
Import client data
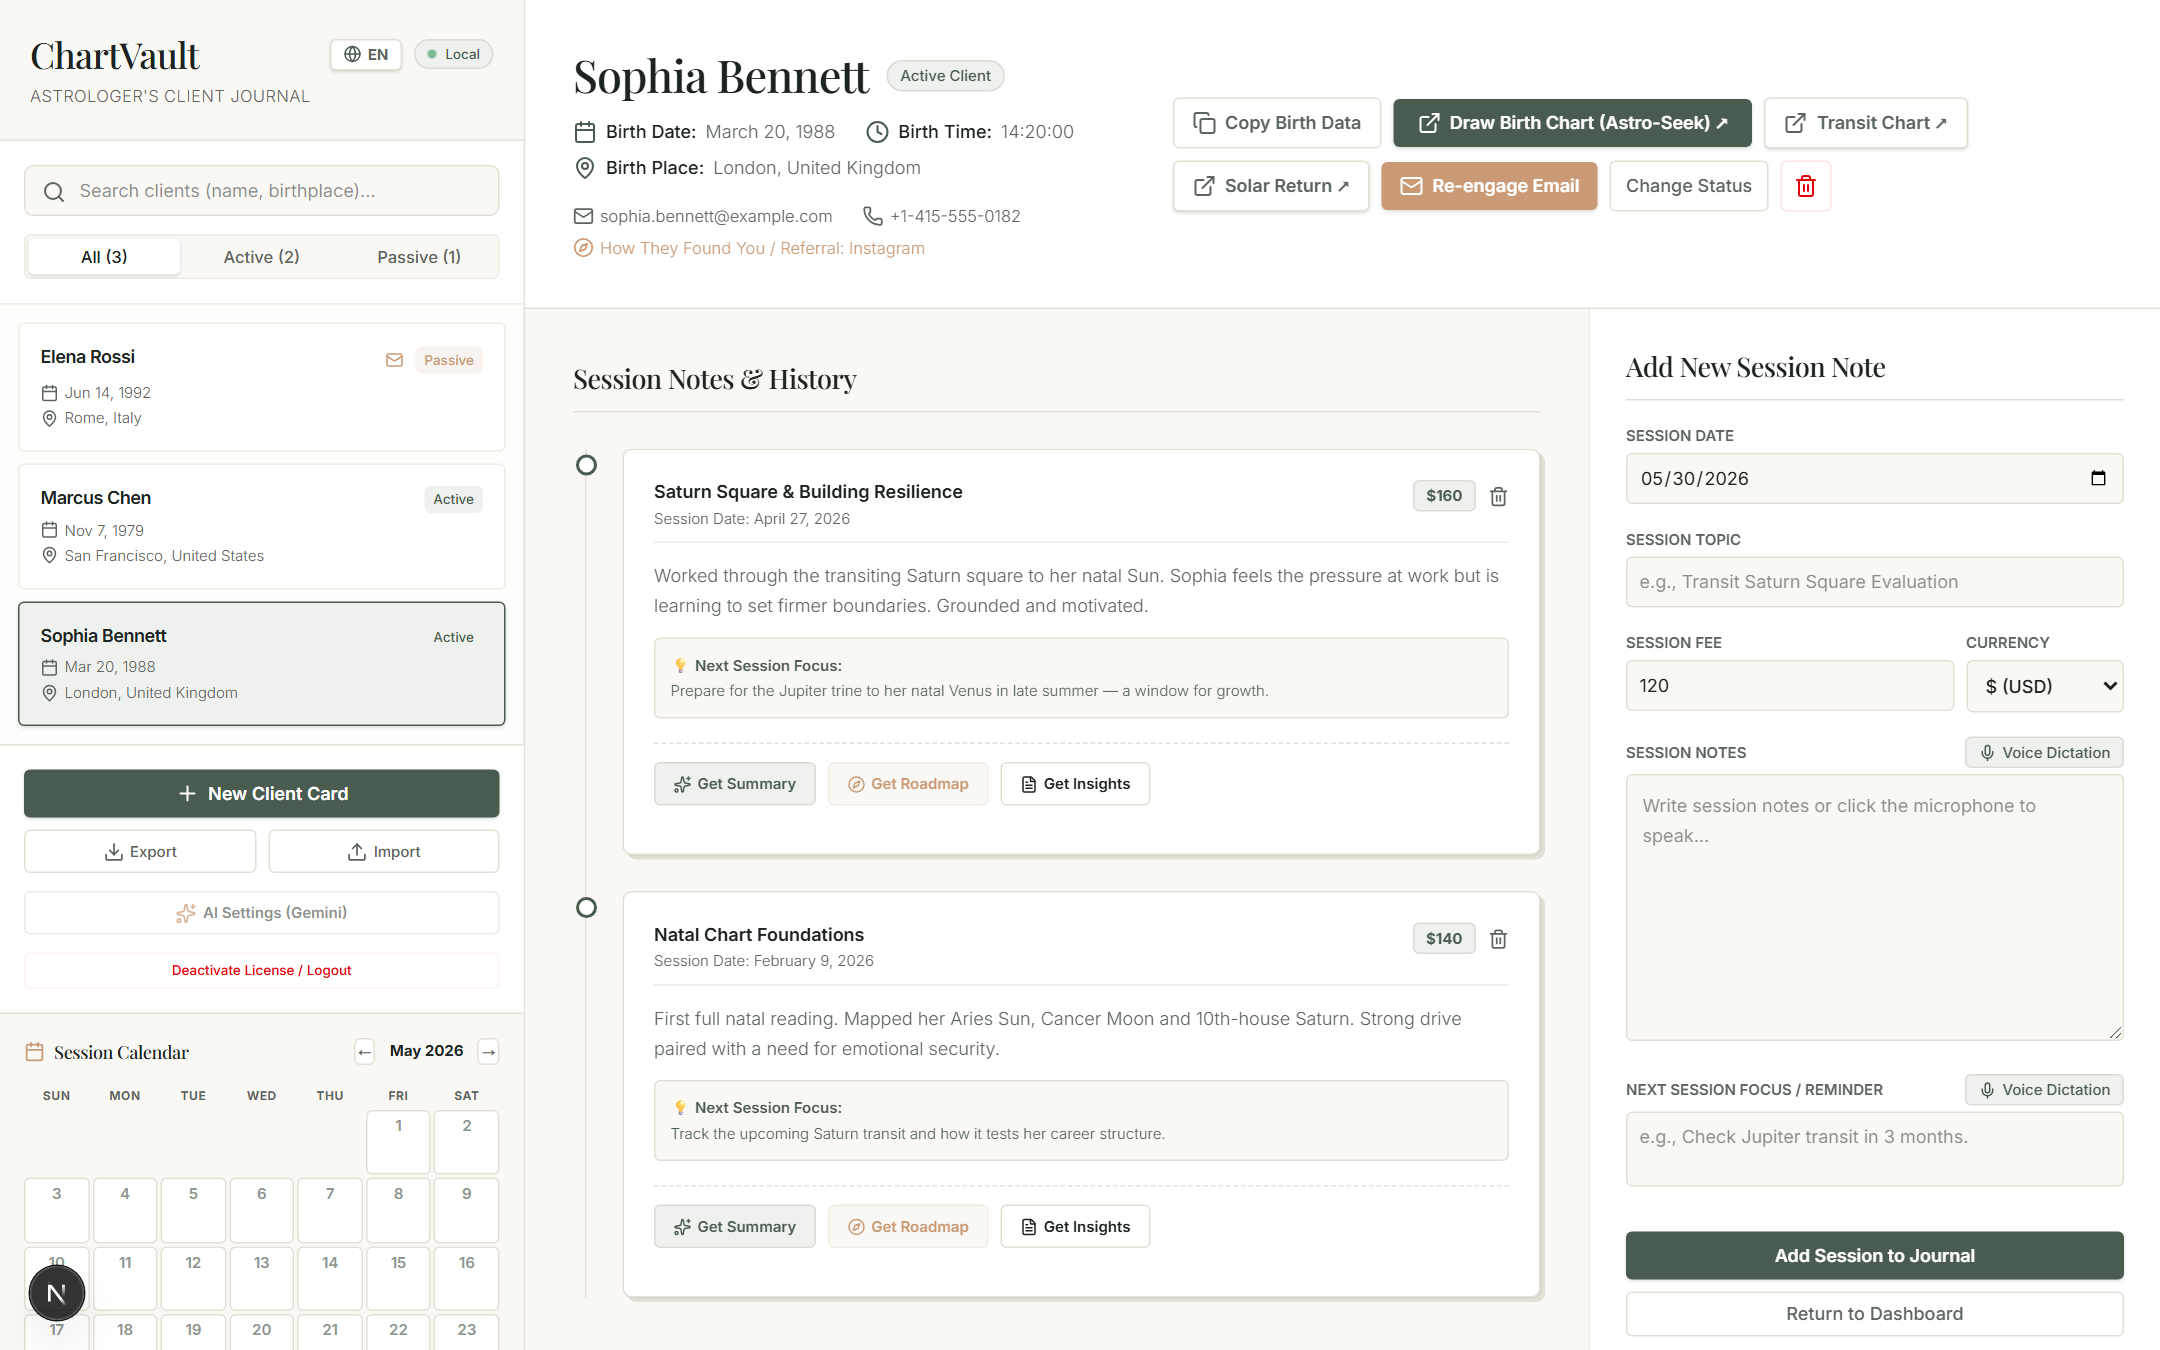[384, 852]
